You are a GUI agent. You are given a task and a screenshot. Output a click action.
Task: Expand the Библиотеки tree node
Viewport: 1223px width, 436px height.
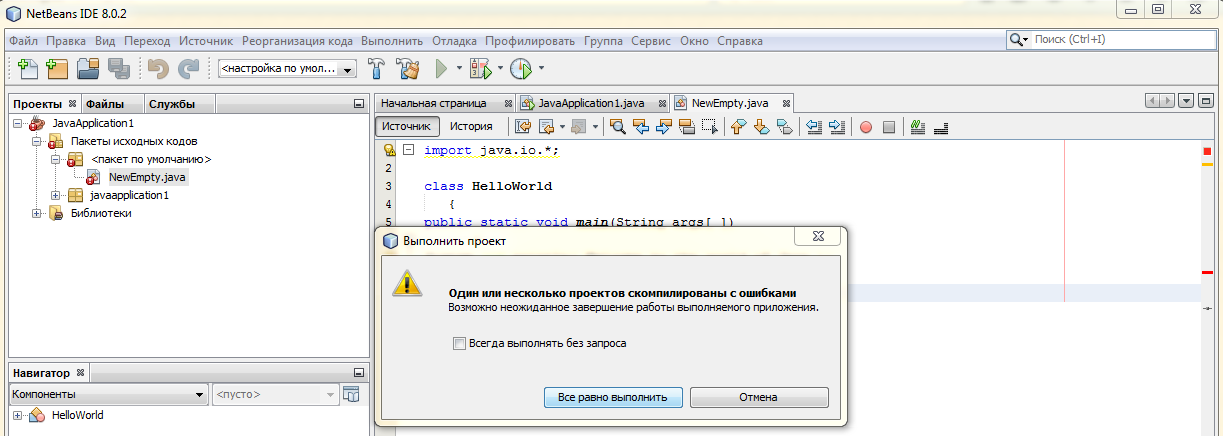point(37,213)
